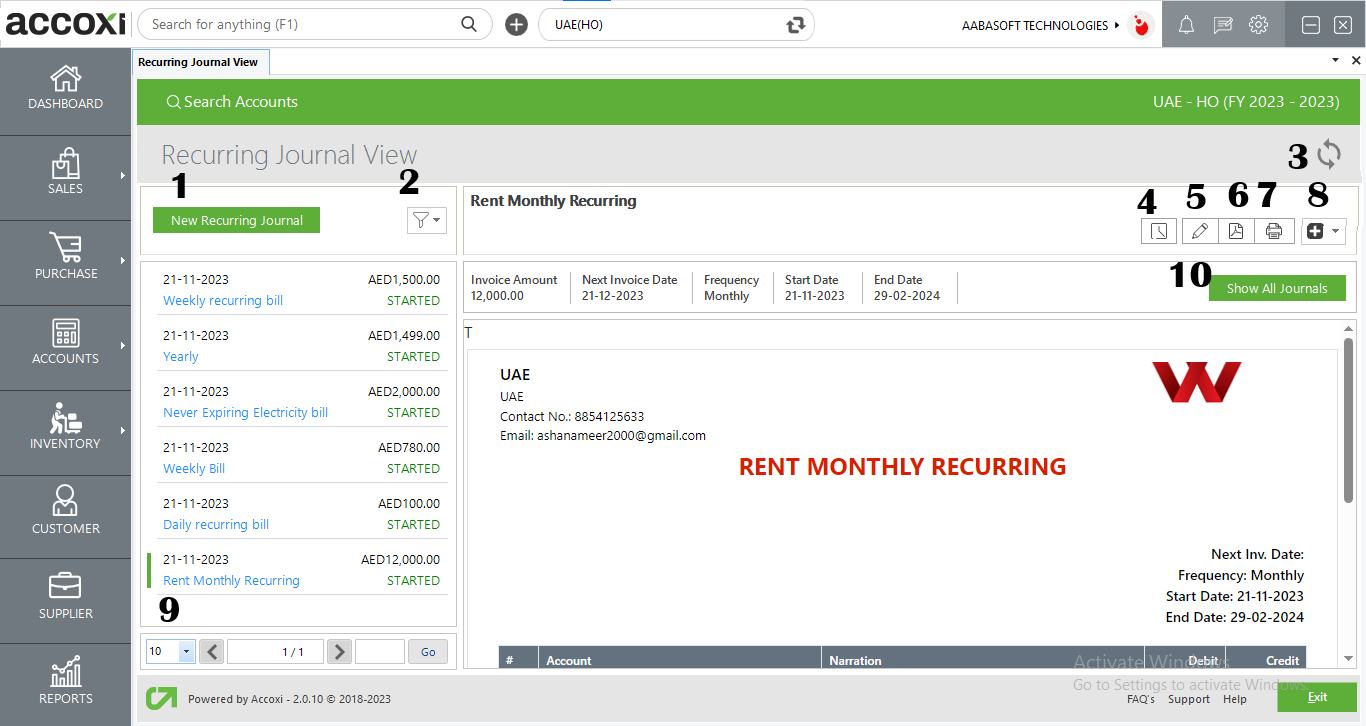This screenshot has width=1366, height=726.
Task: Open the feedback chat icon
Action: pos(1222,24)
